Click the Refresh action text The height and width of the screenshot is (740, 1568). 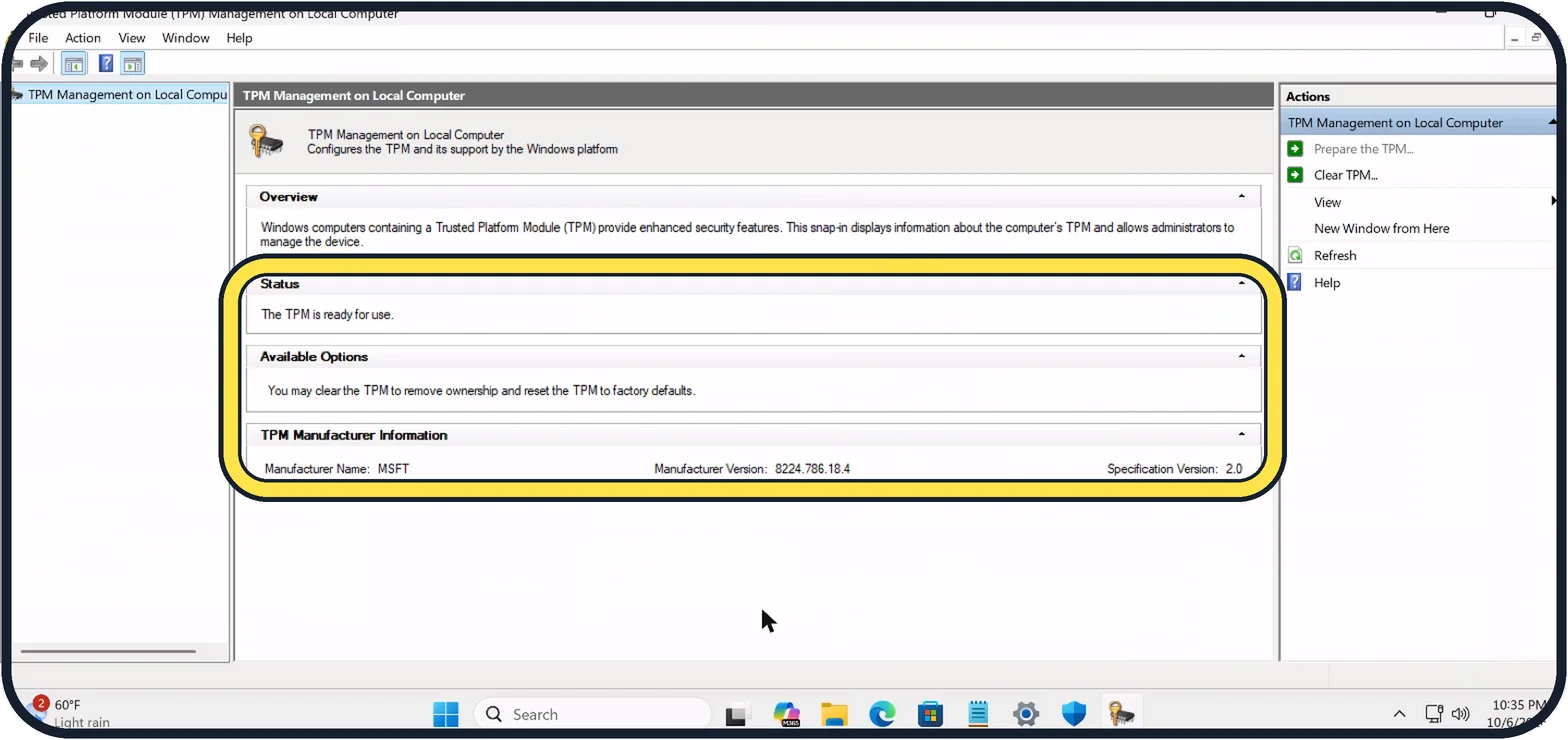tap(1335, 255)
